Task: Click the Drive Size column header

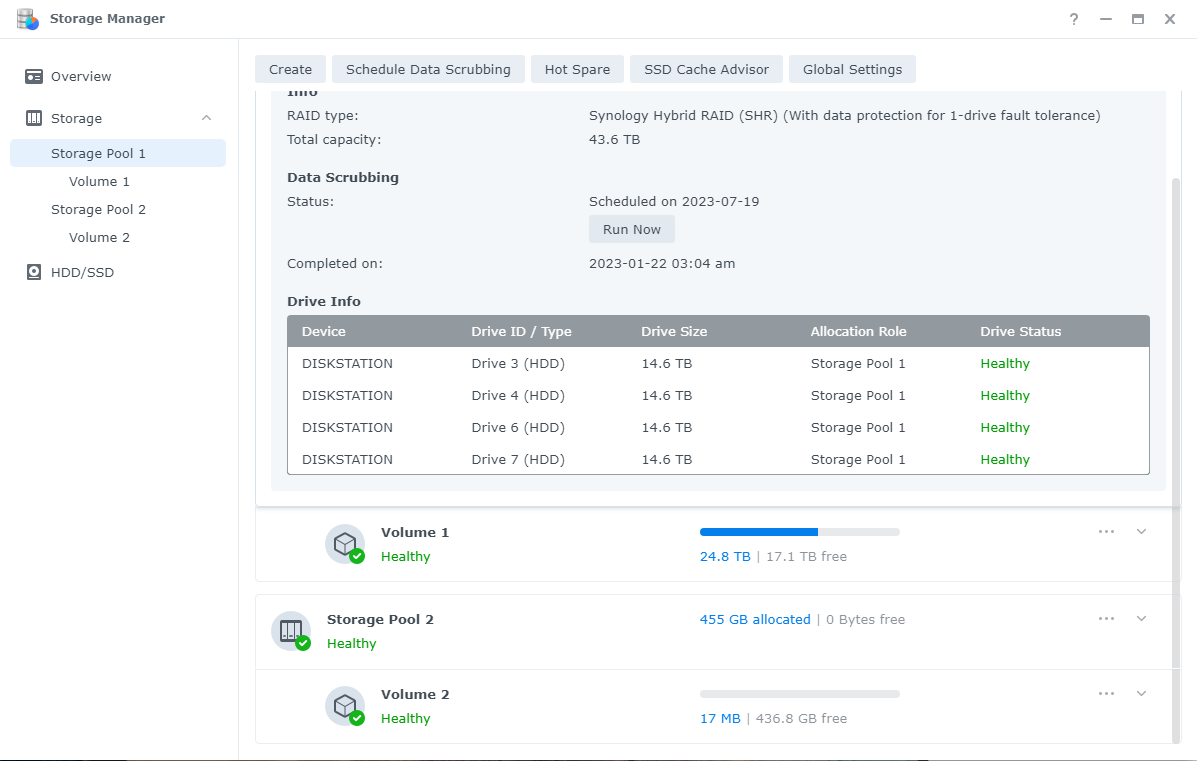Action: pos(674,331)
